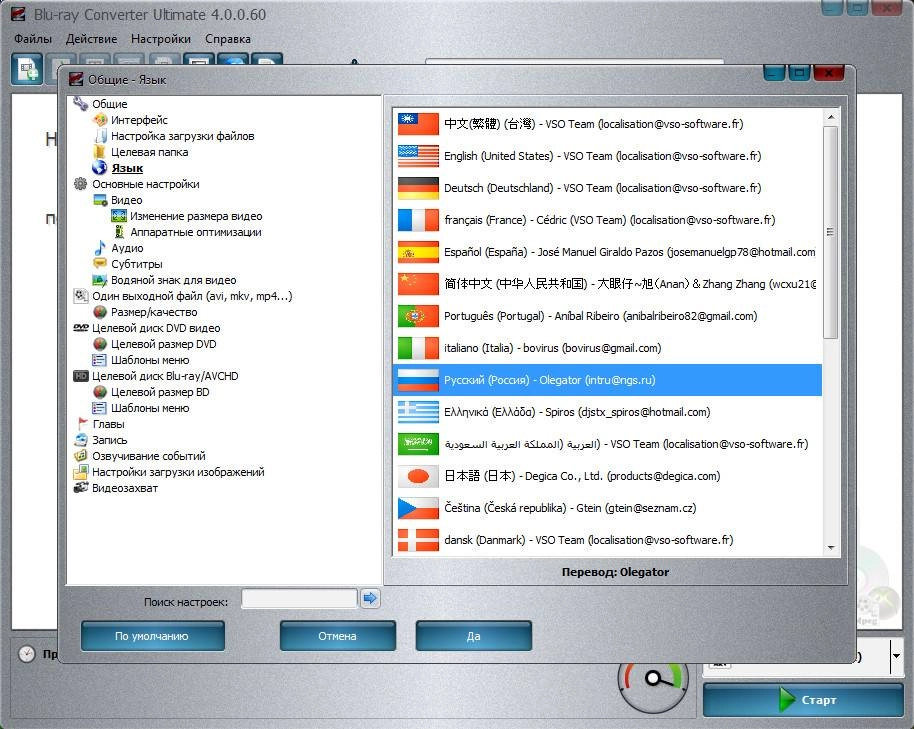Open the Действие menu
Viewport: 914px width, 729px height.
92,39
